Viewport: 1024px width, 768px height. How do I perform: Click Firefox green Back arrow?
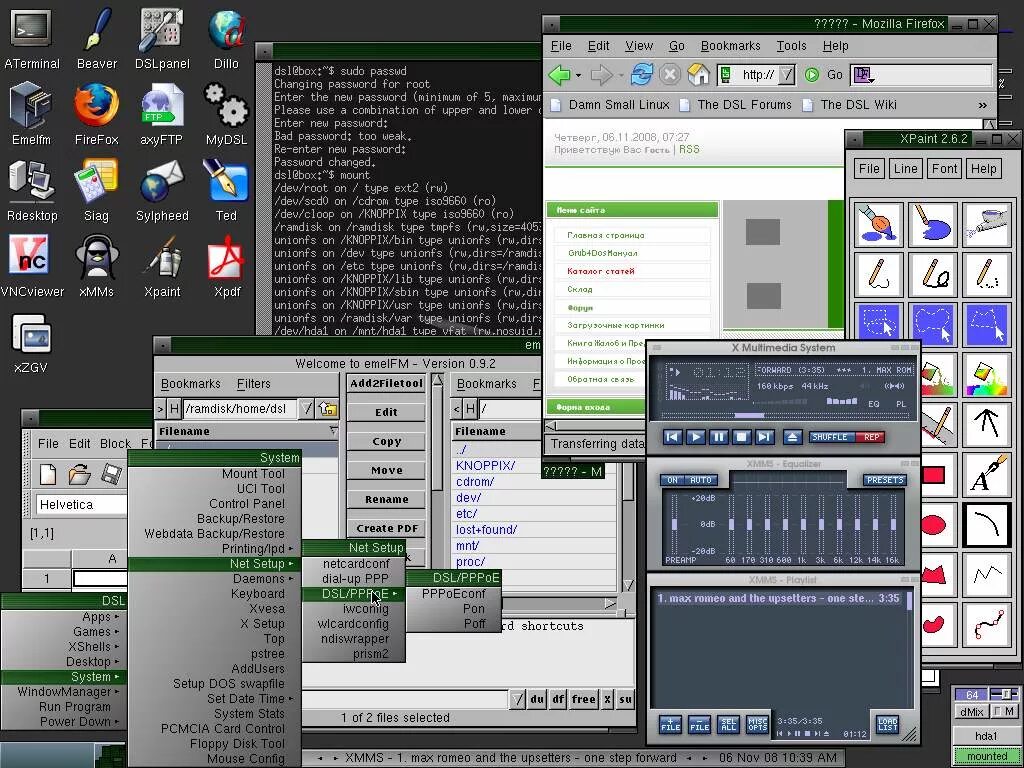point(560,75)
